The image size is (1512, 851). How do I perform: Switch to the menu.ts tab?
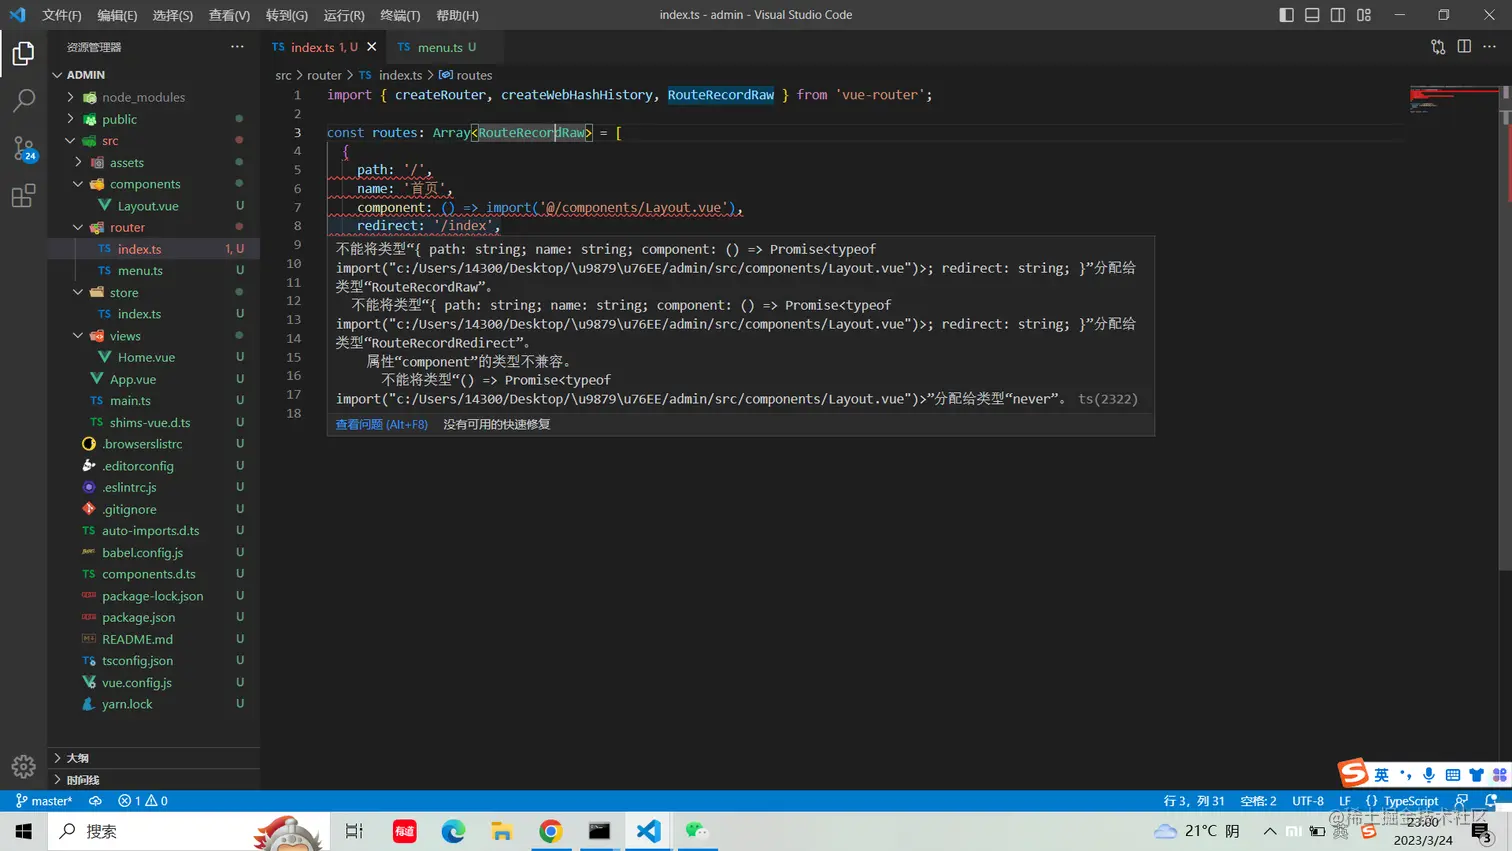pyautogui.click(x=439, y=47)
